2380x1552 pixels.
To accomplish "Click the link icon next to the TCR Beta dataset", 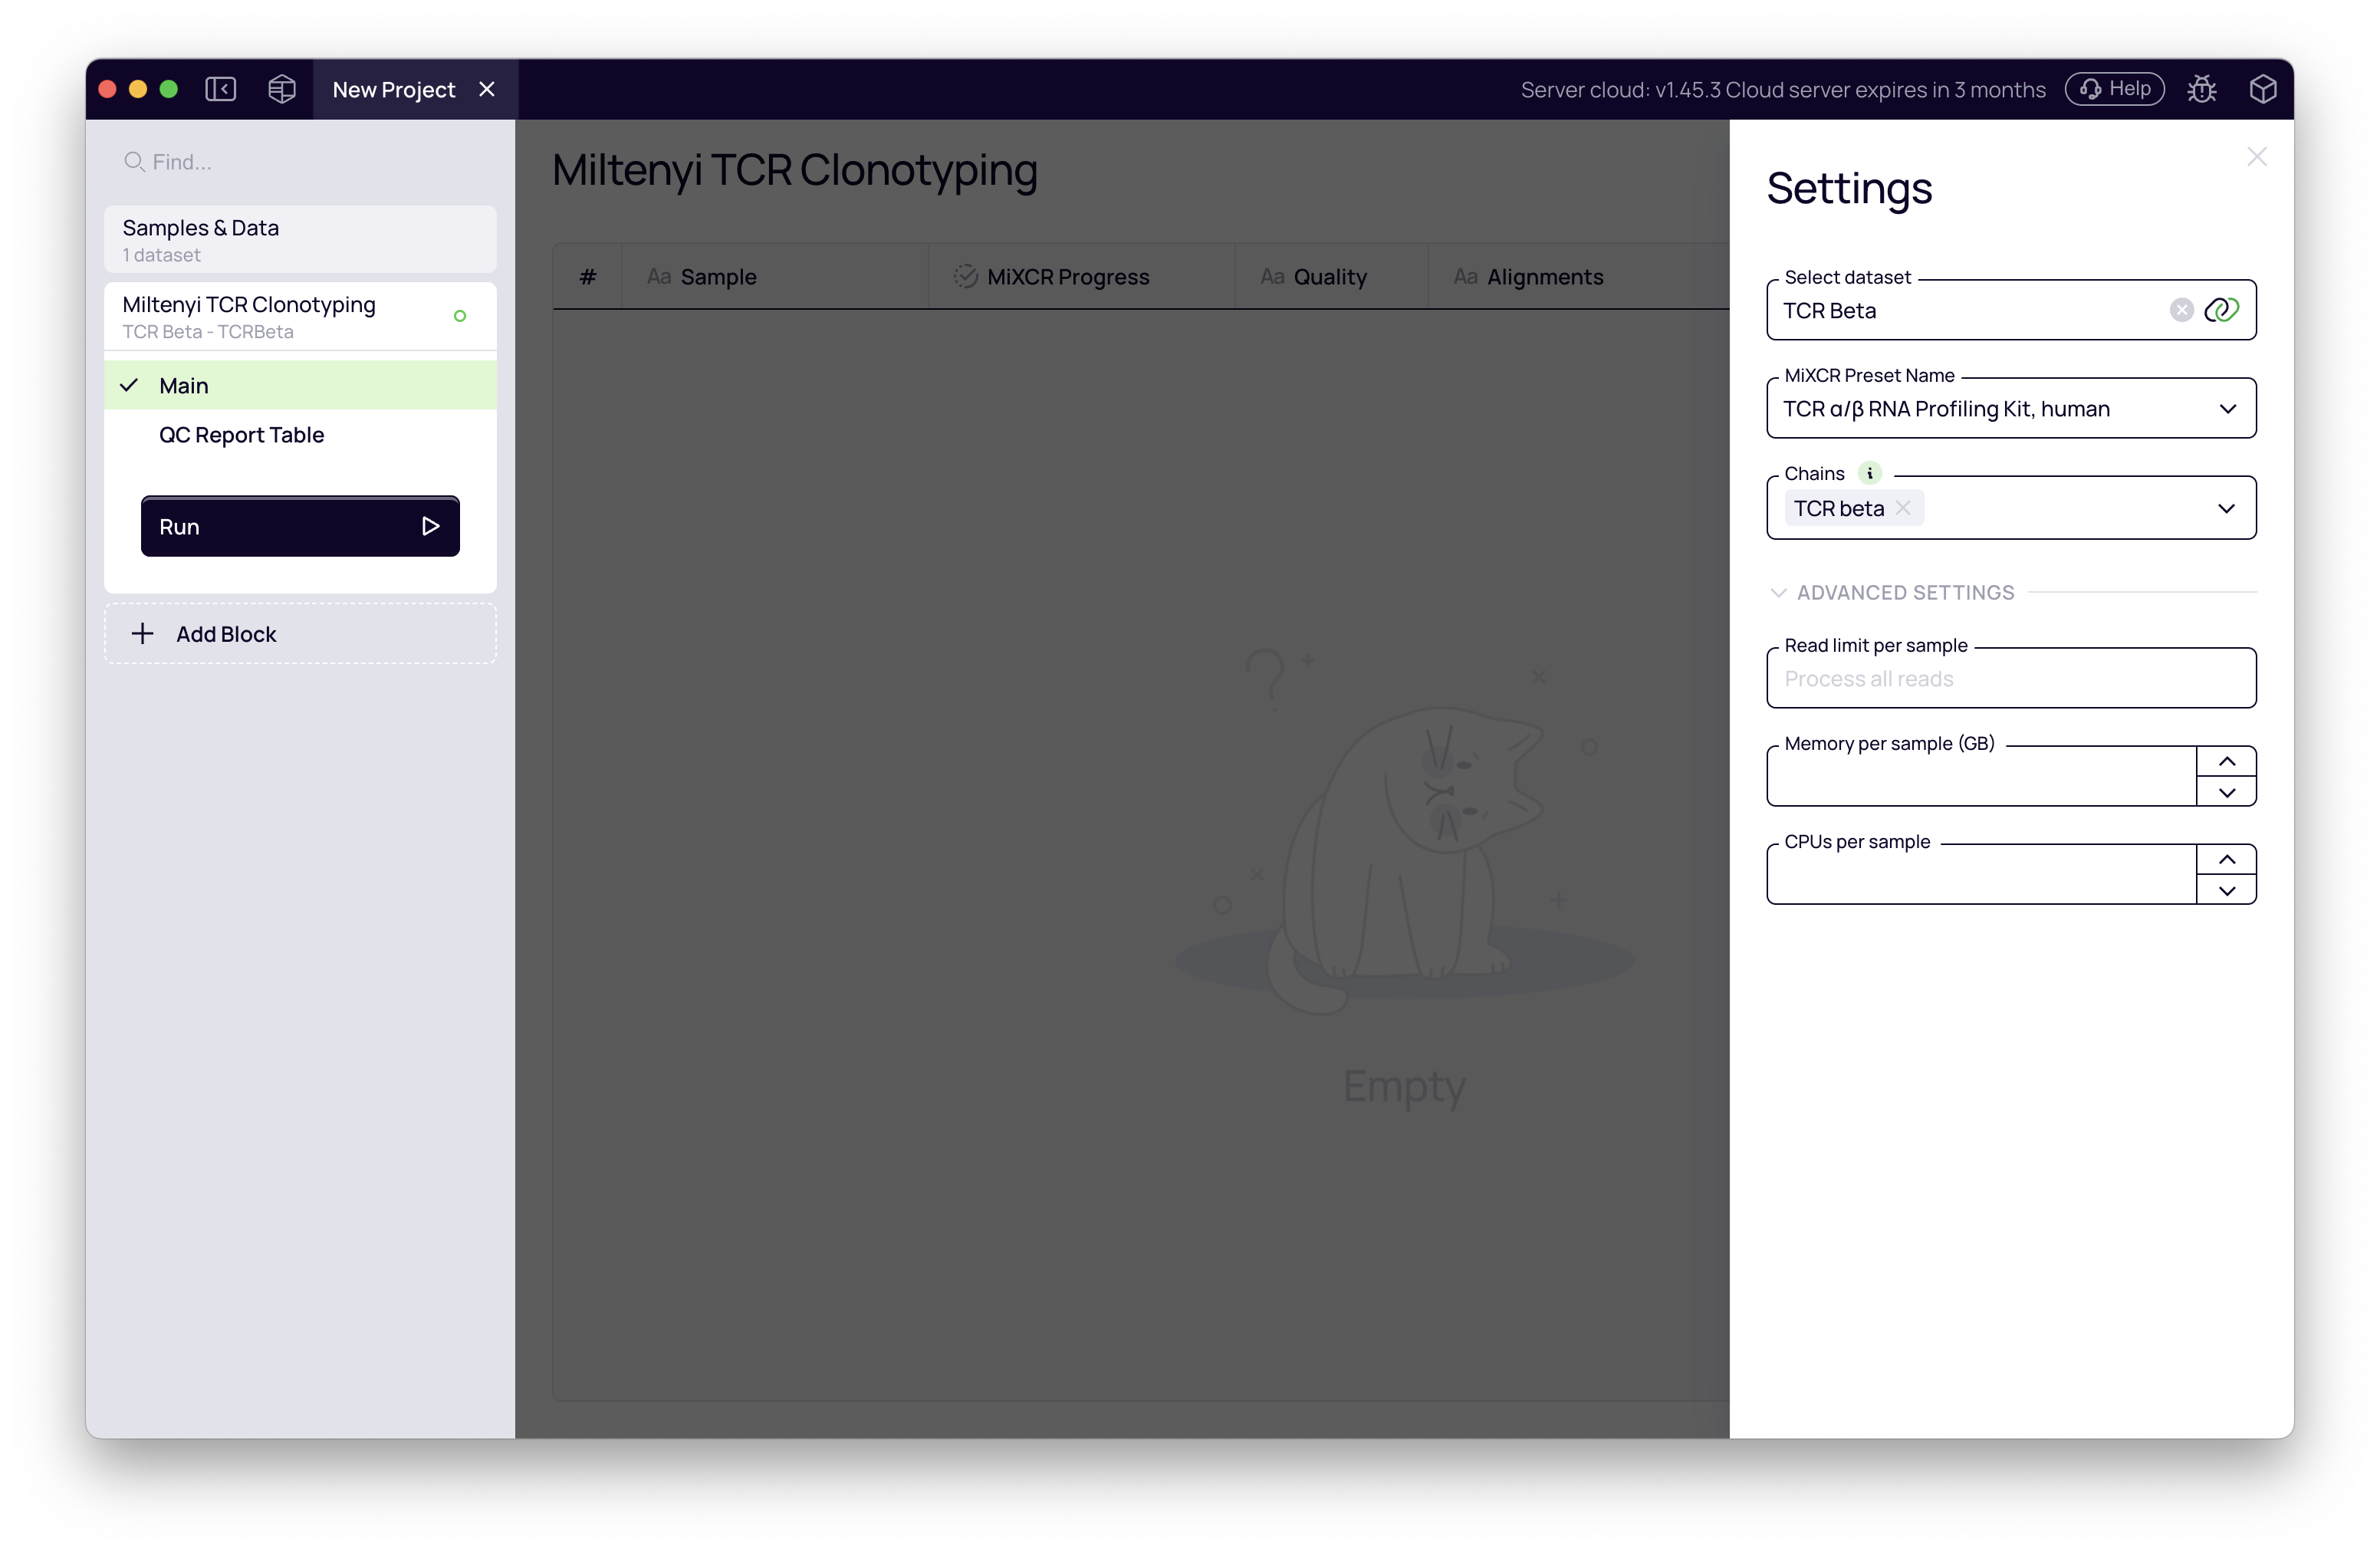I will click(x=2222, y=310).
